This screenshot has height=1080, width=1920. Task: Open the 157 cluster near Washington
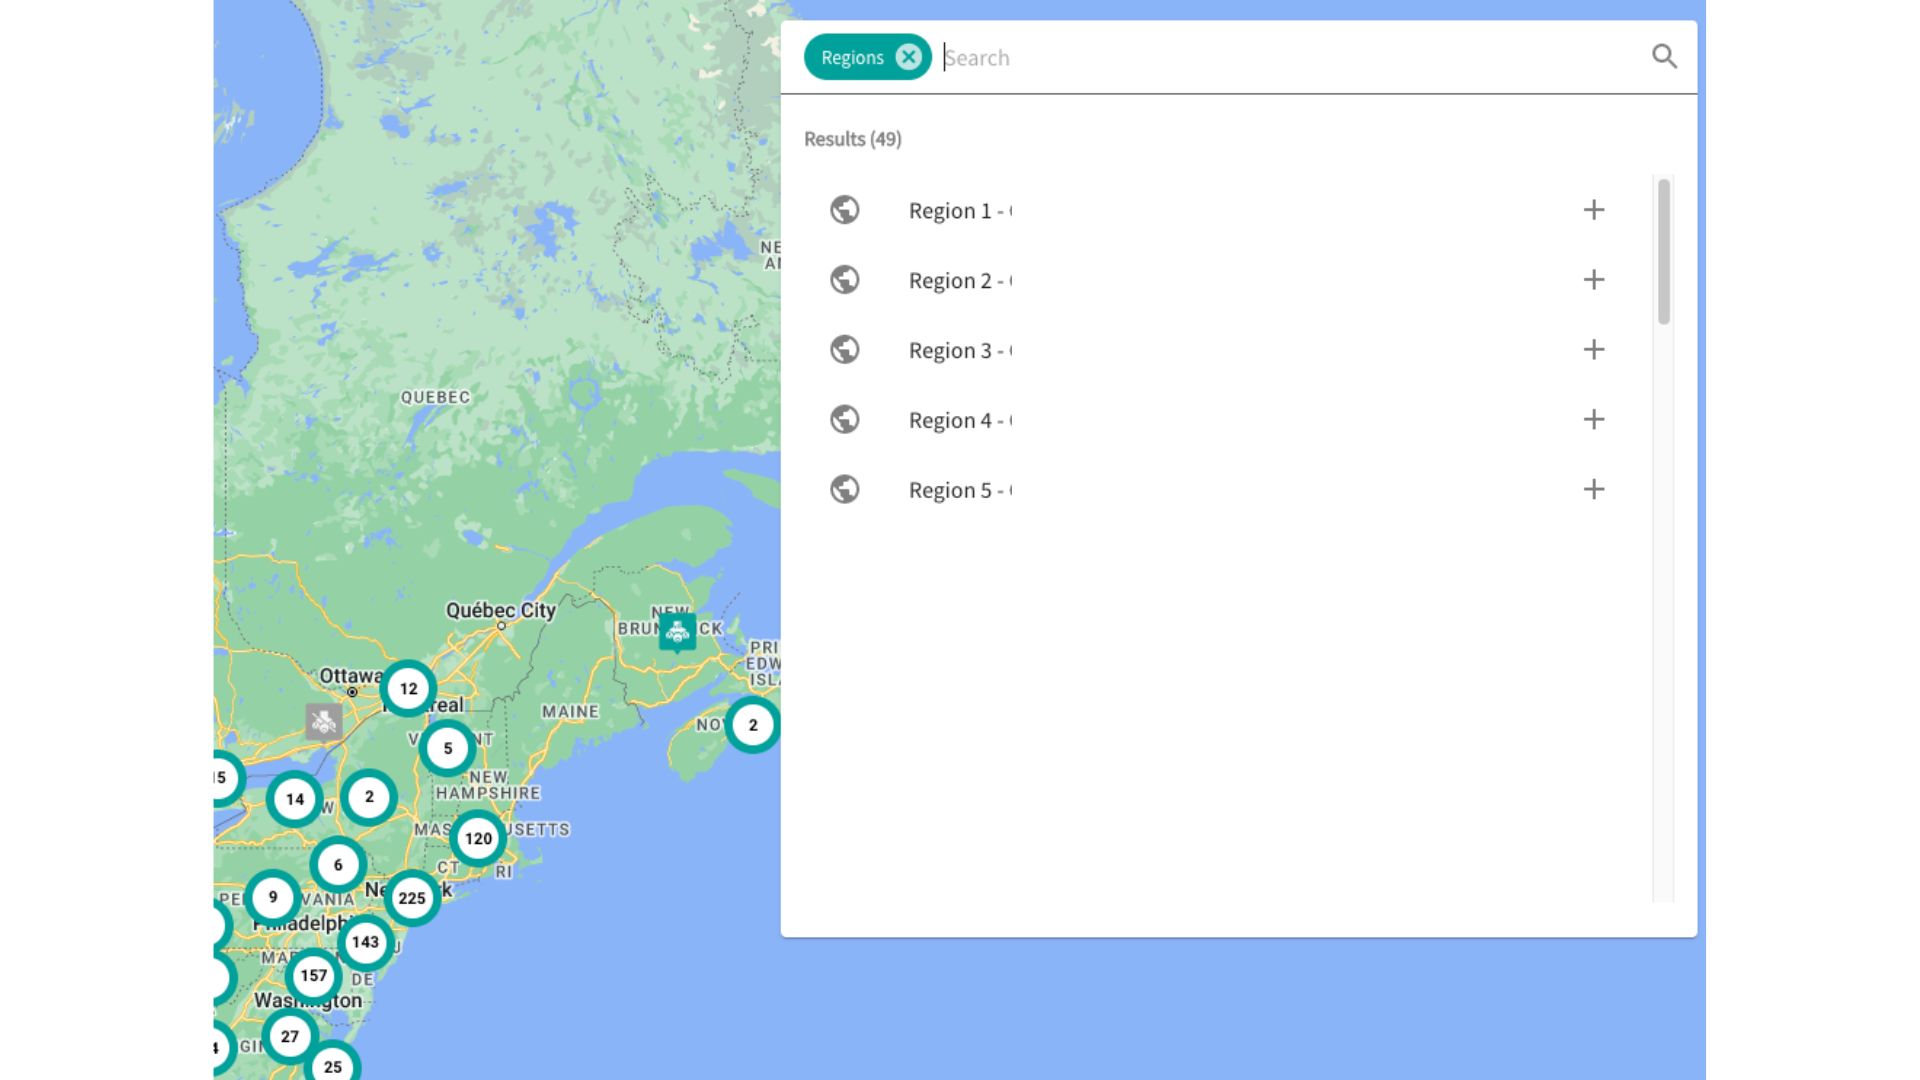tap(313, 976)
